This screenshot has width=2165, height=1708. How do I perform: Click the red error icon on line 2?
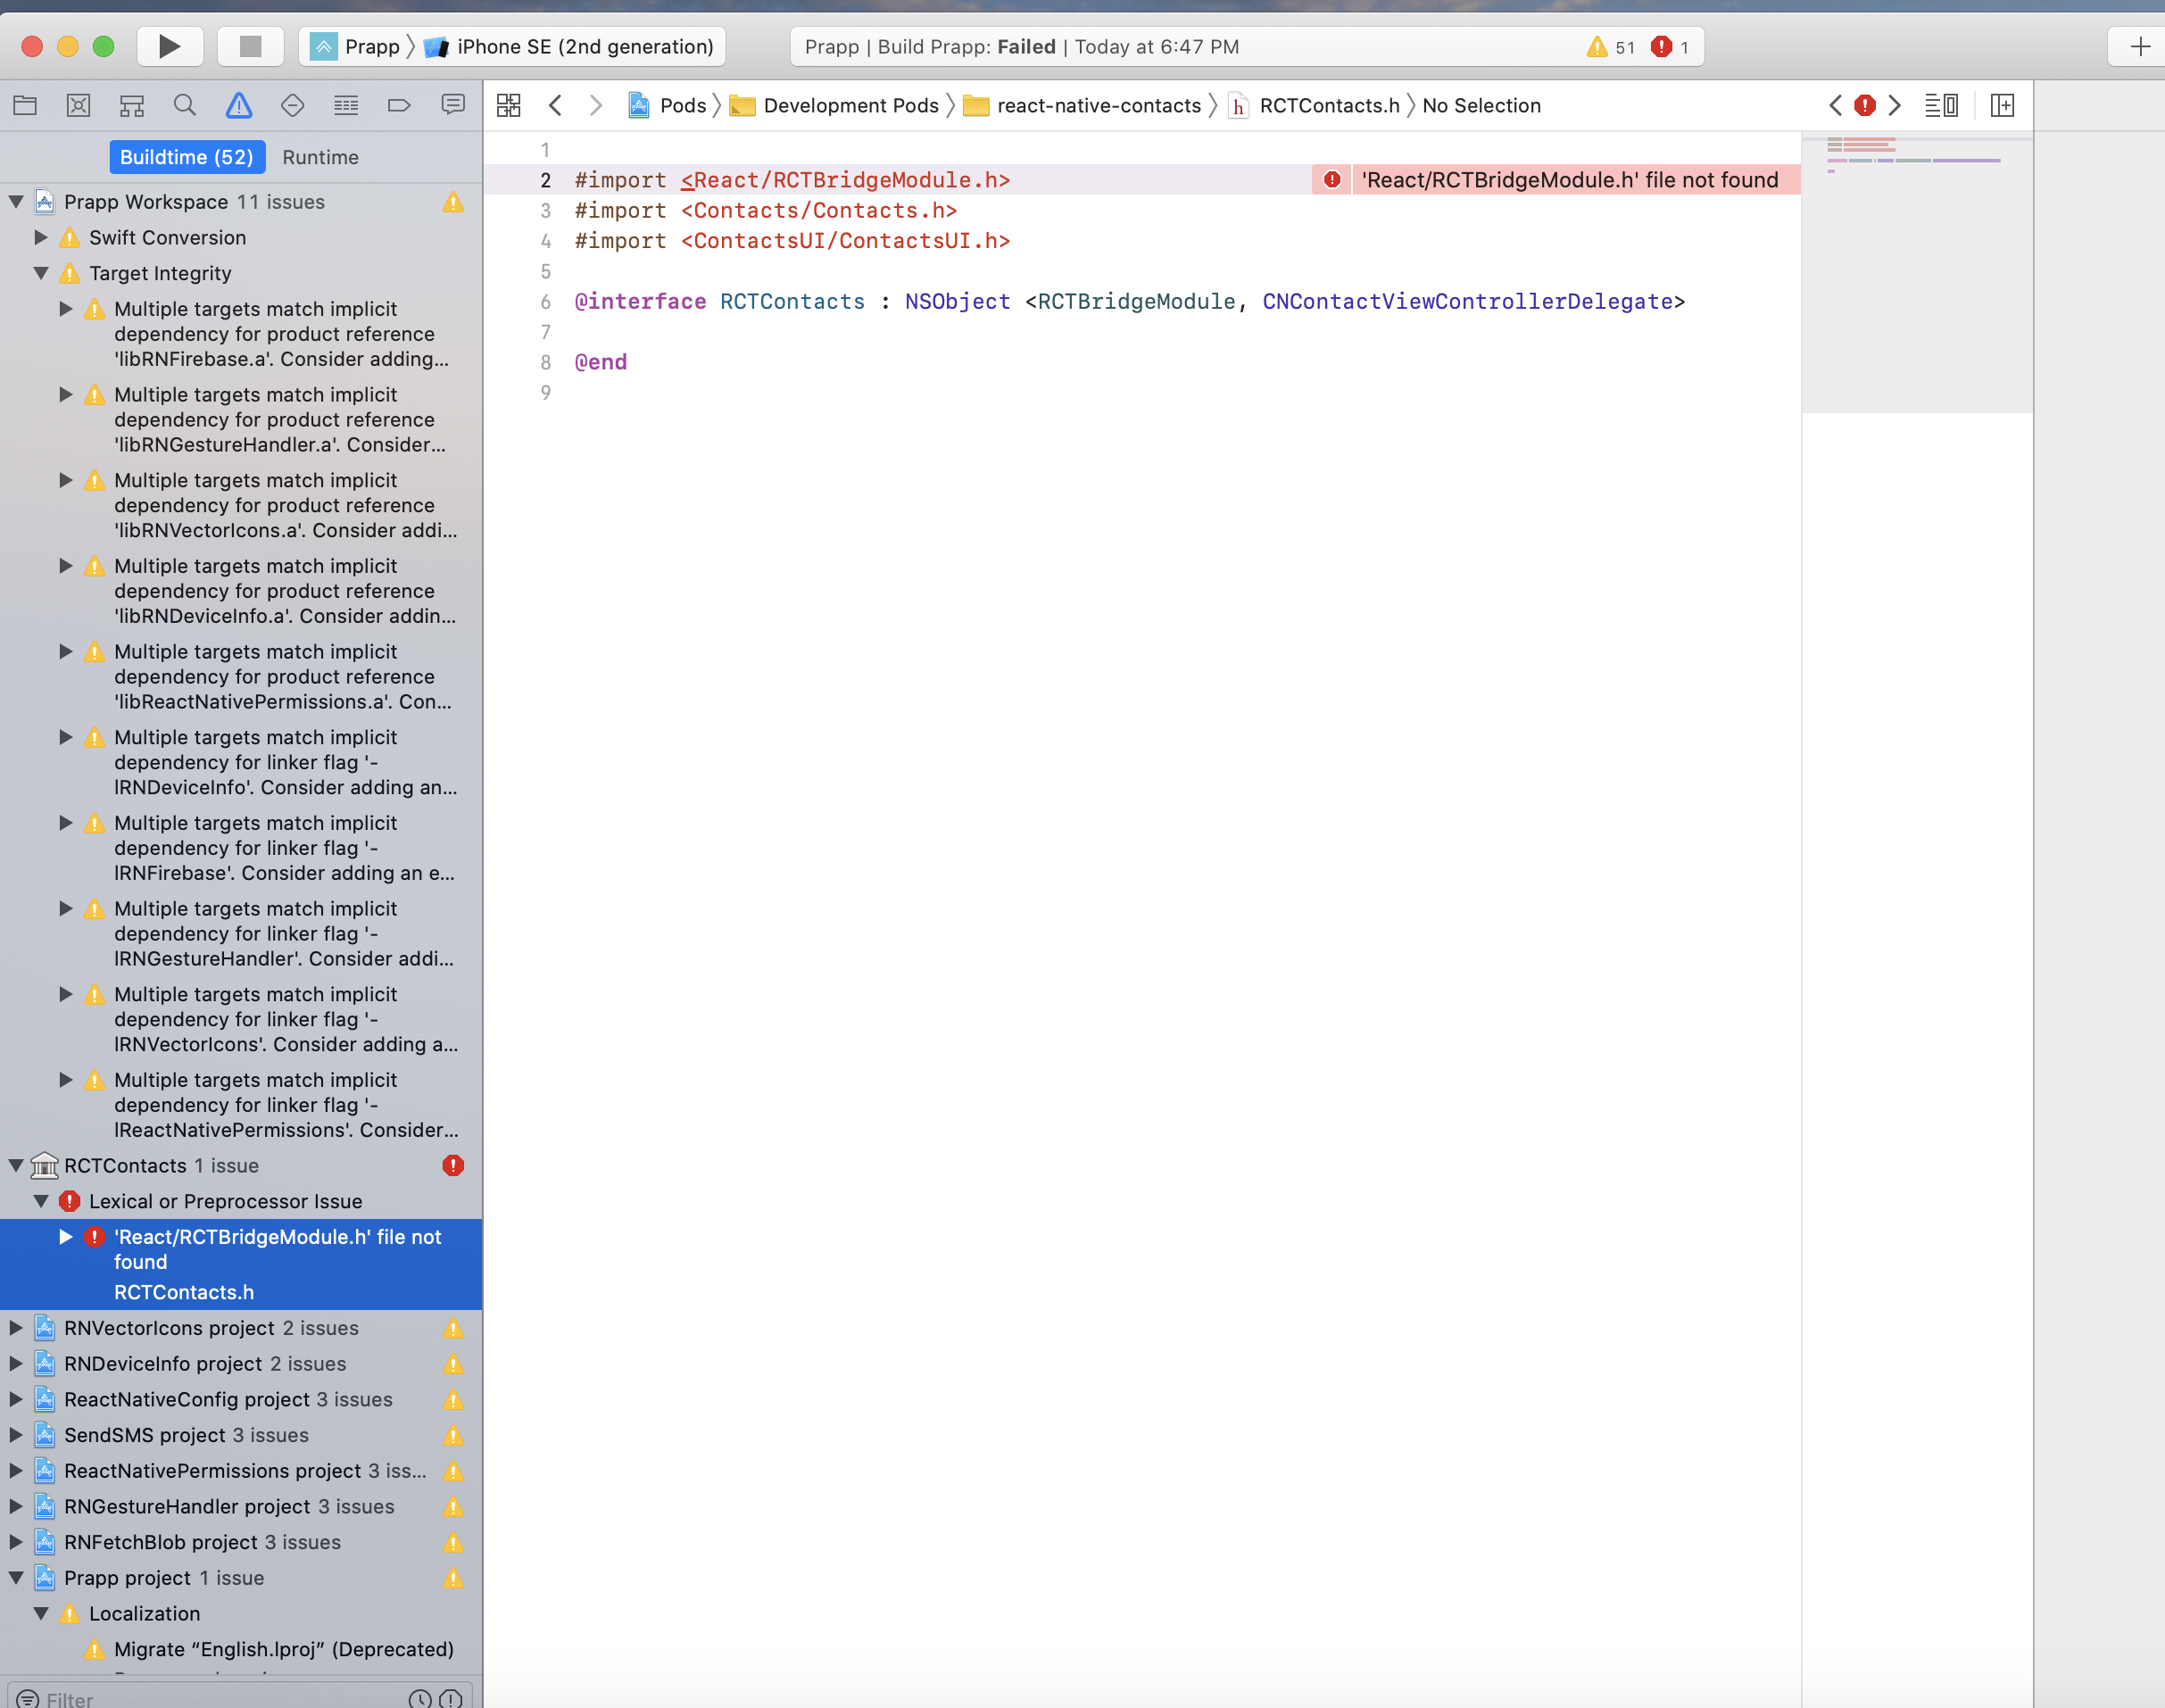pos(1331,180)
